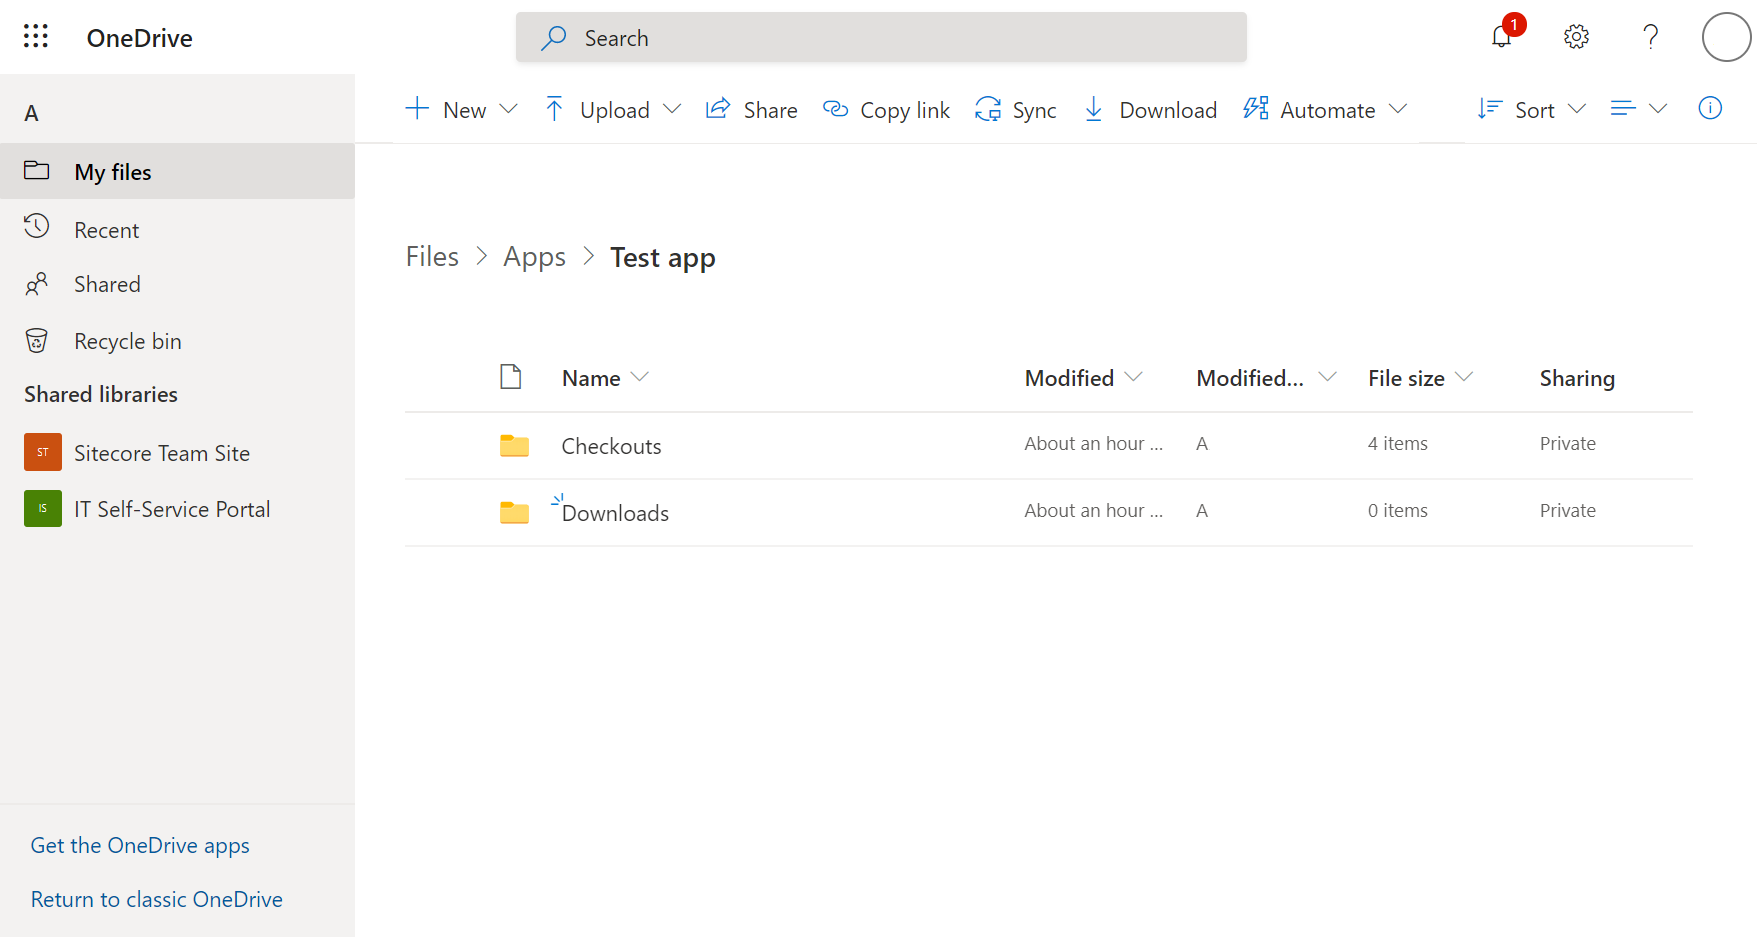Open the app launcher grid icon
This screenshot has width=1757, height=937.
pyautogui.click(x=36, y=37)
